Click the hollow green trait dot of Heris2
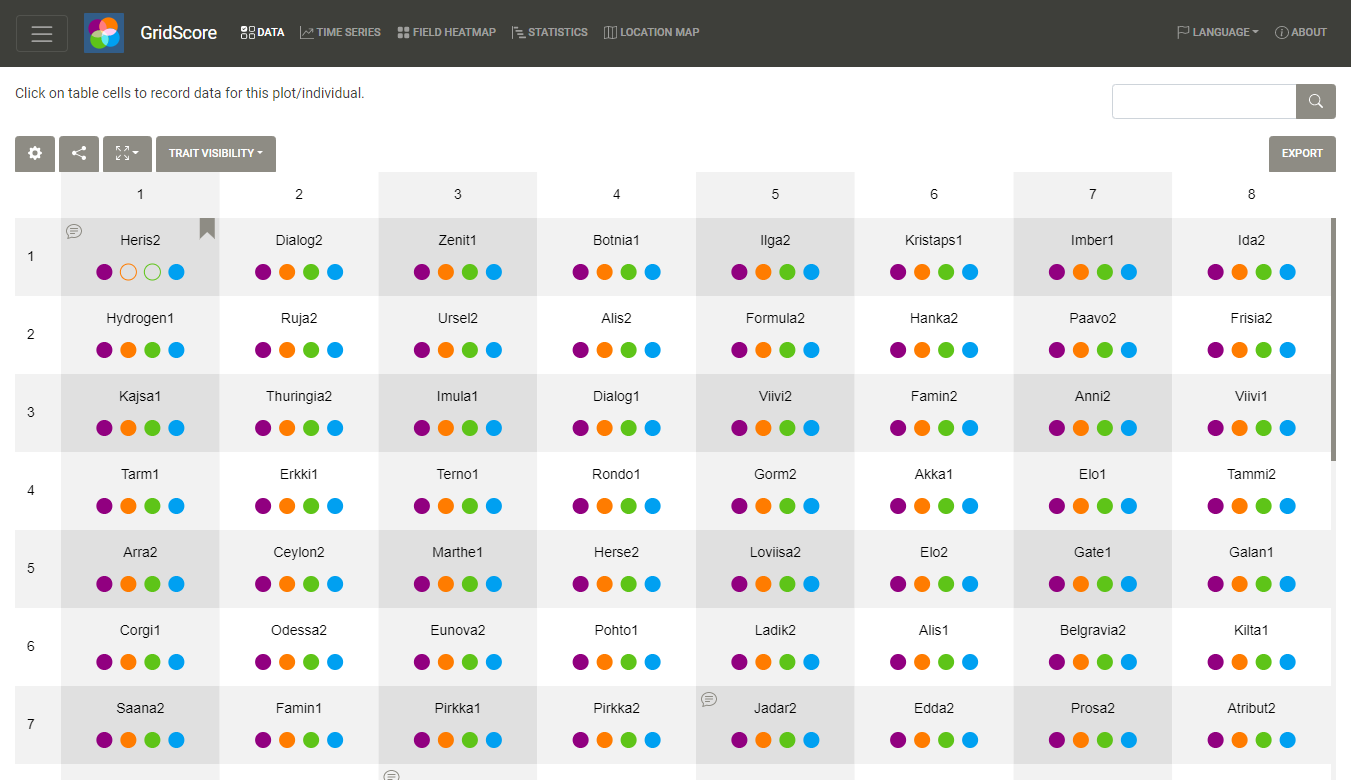The width and height of the screenshot is (1351, 780). click(x=152, y=272)
